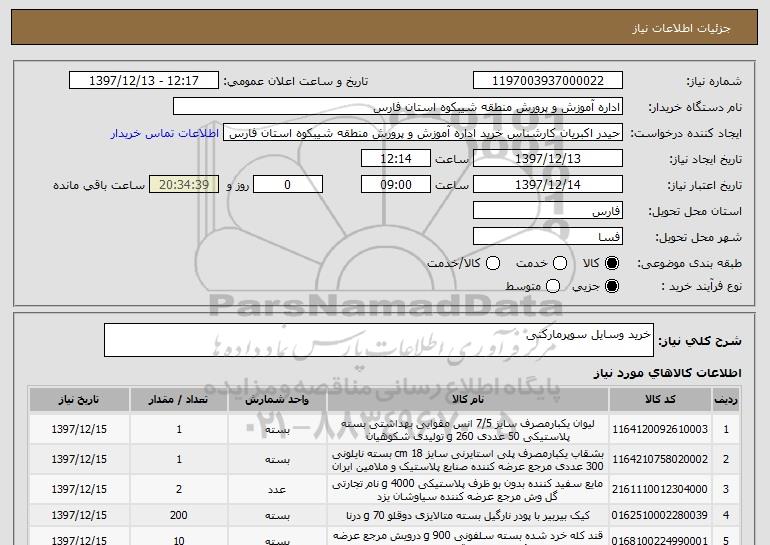
Task: Click the quantity 10 in row 5
Action: tap(179, 541)
